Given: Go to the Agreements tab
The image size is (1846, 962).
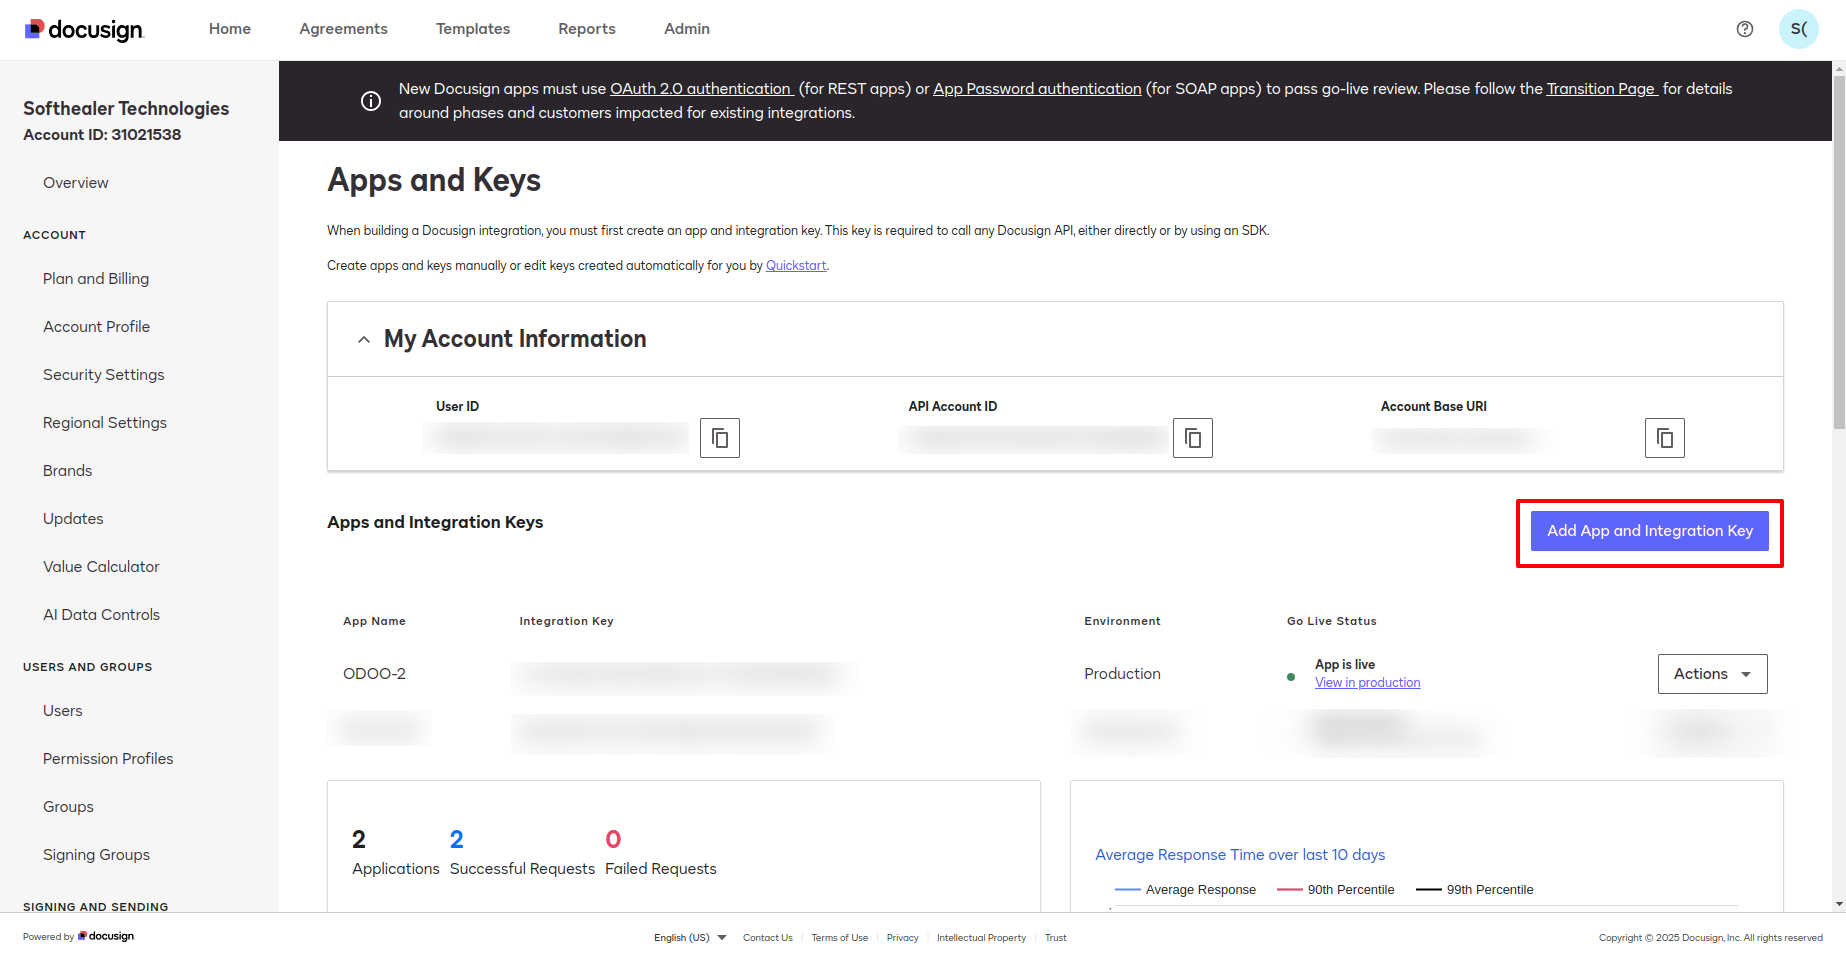Looking at the screenshot, I should click(x=343, y=29).
